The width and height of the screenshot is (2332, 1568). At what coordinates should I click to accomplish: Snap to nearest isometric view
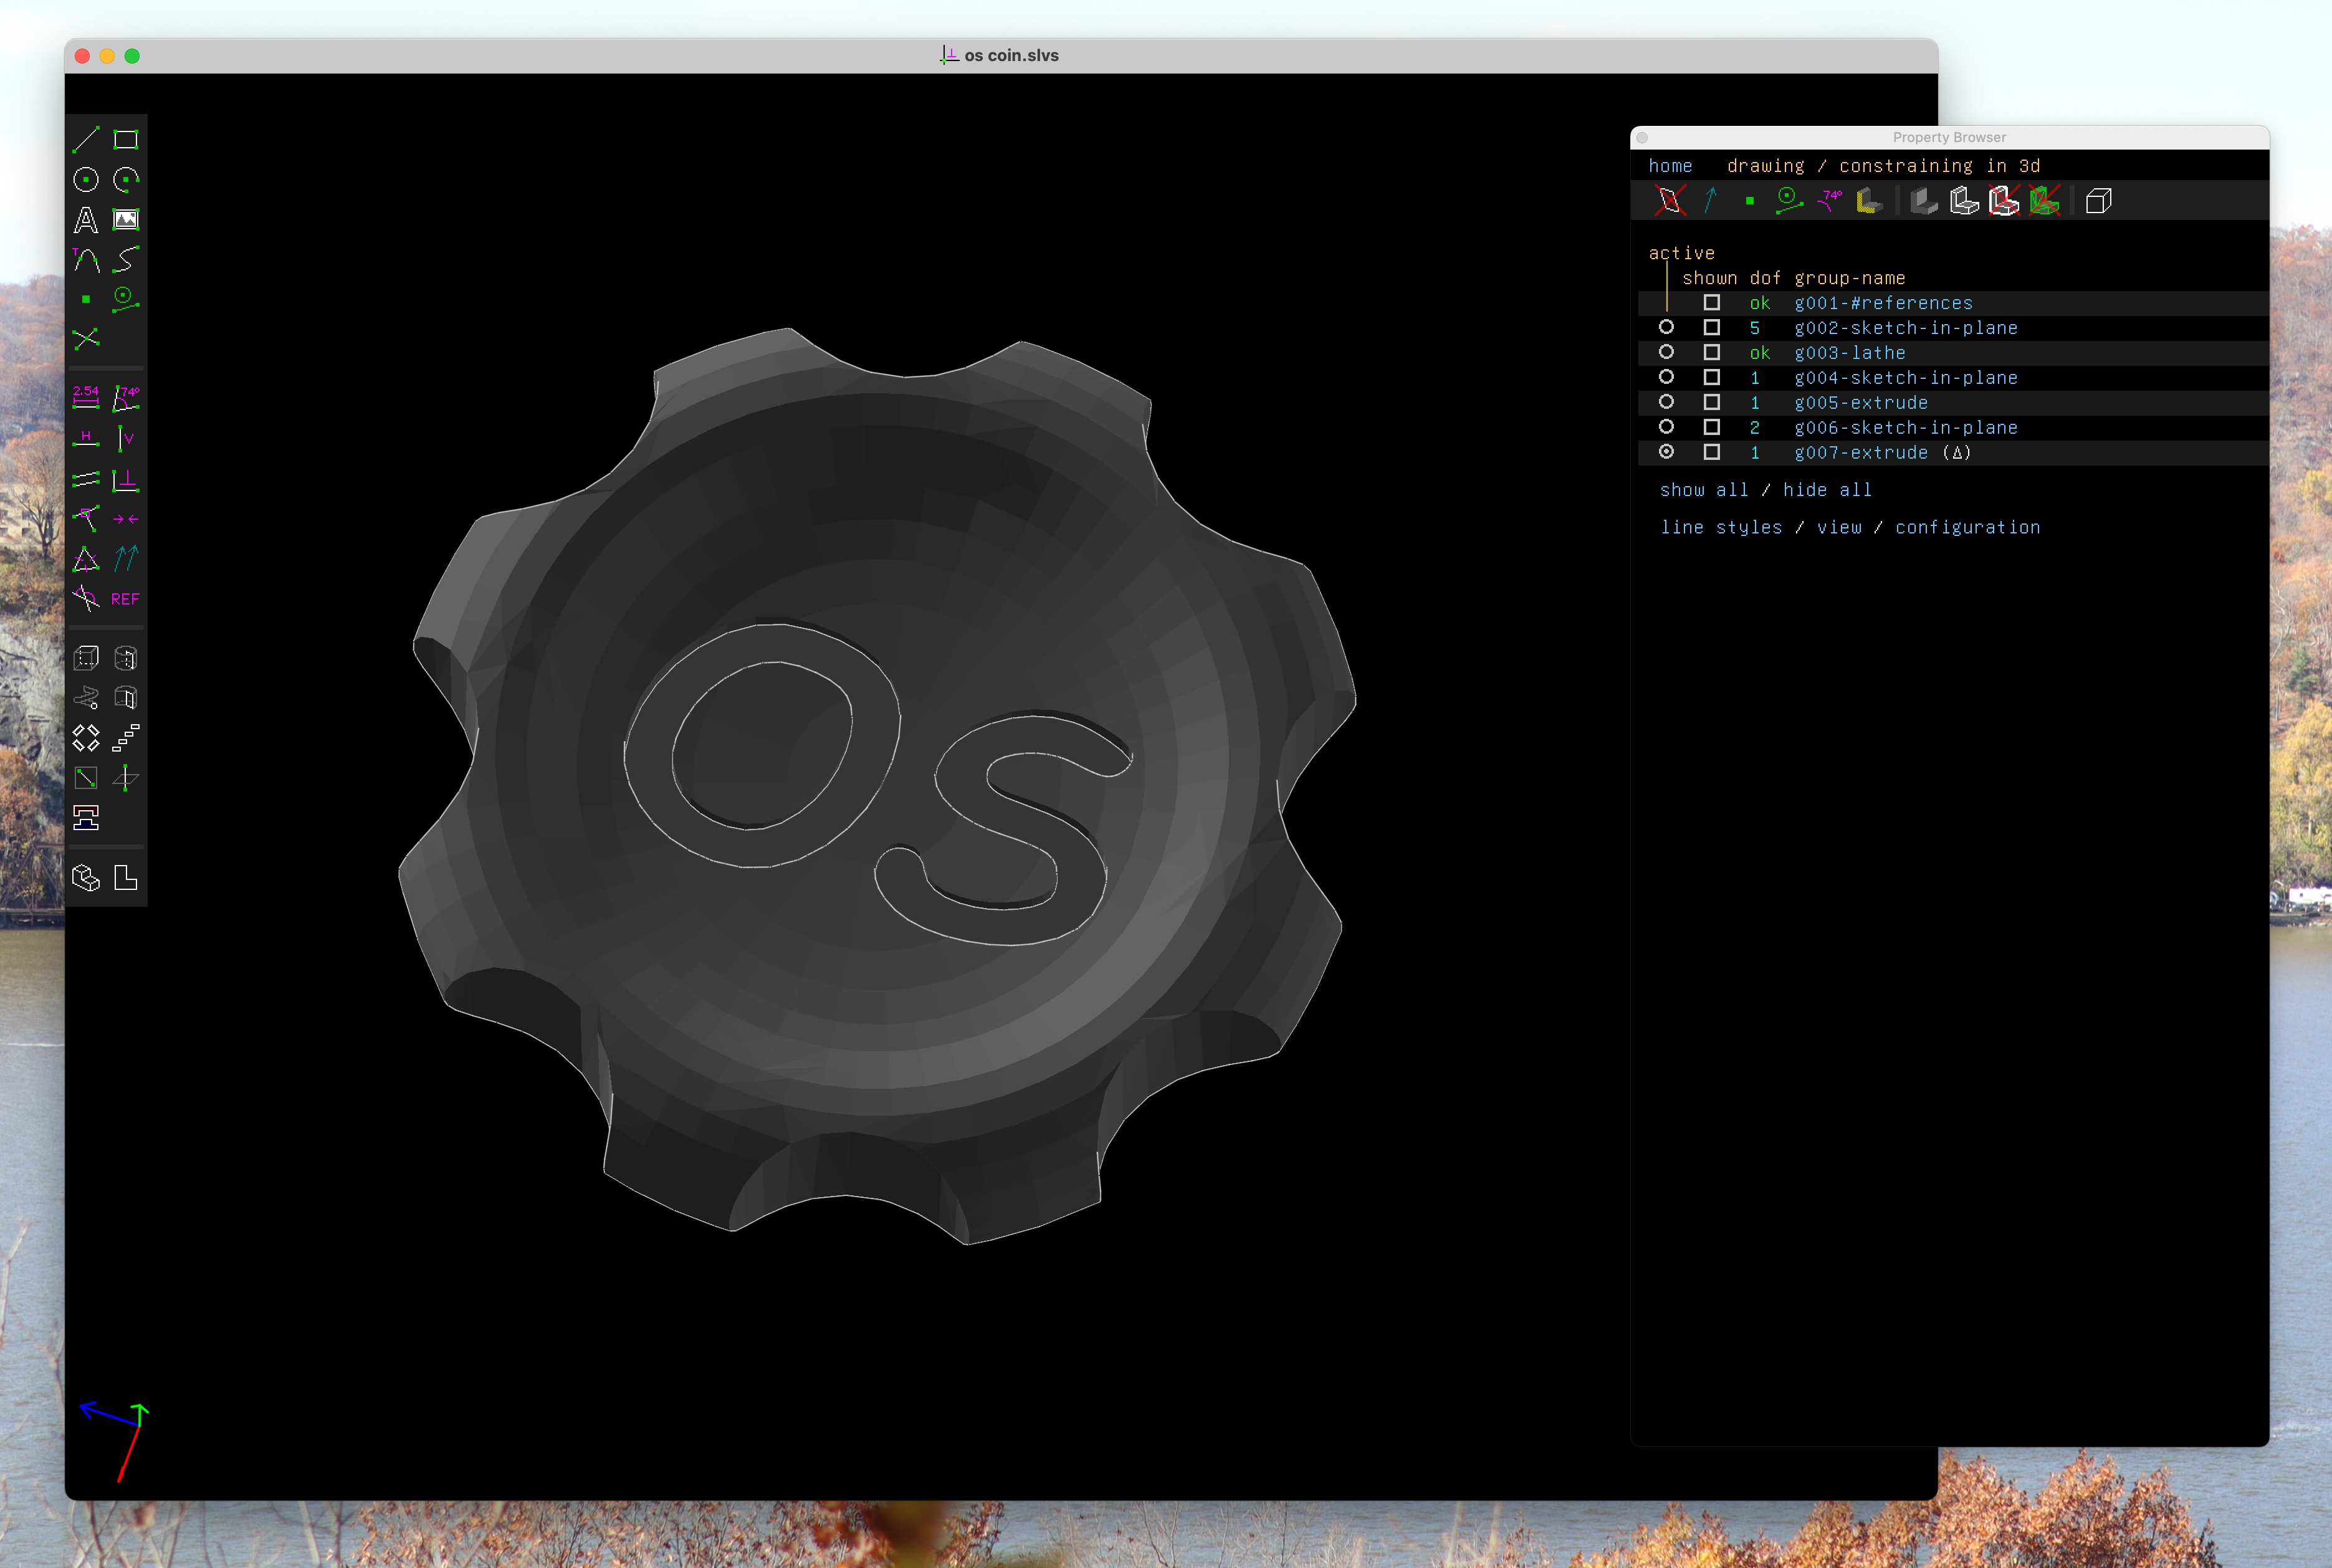pyautogui.click(x=86, y=878)
